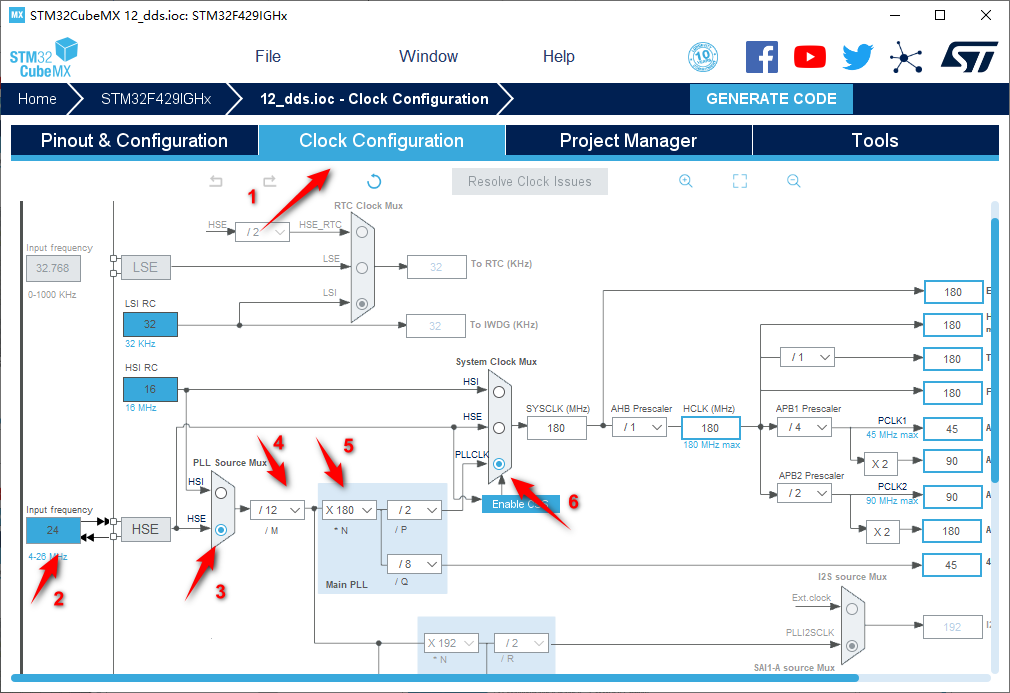1010x693 pixels.
Task: Click the fit-to-screen icon
Action: coord(740,181)
